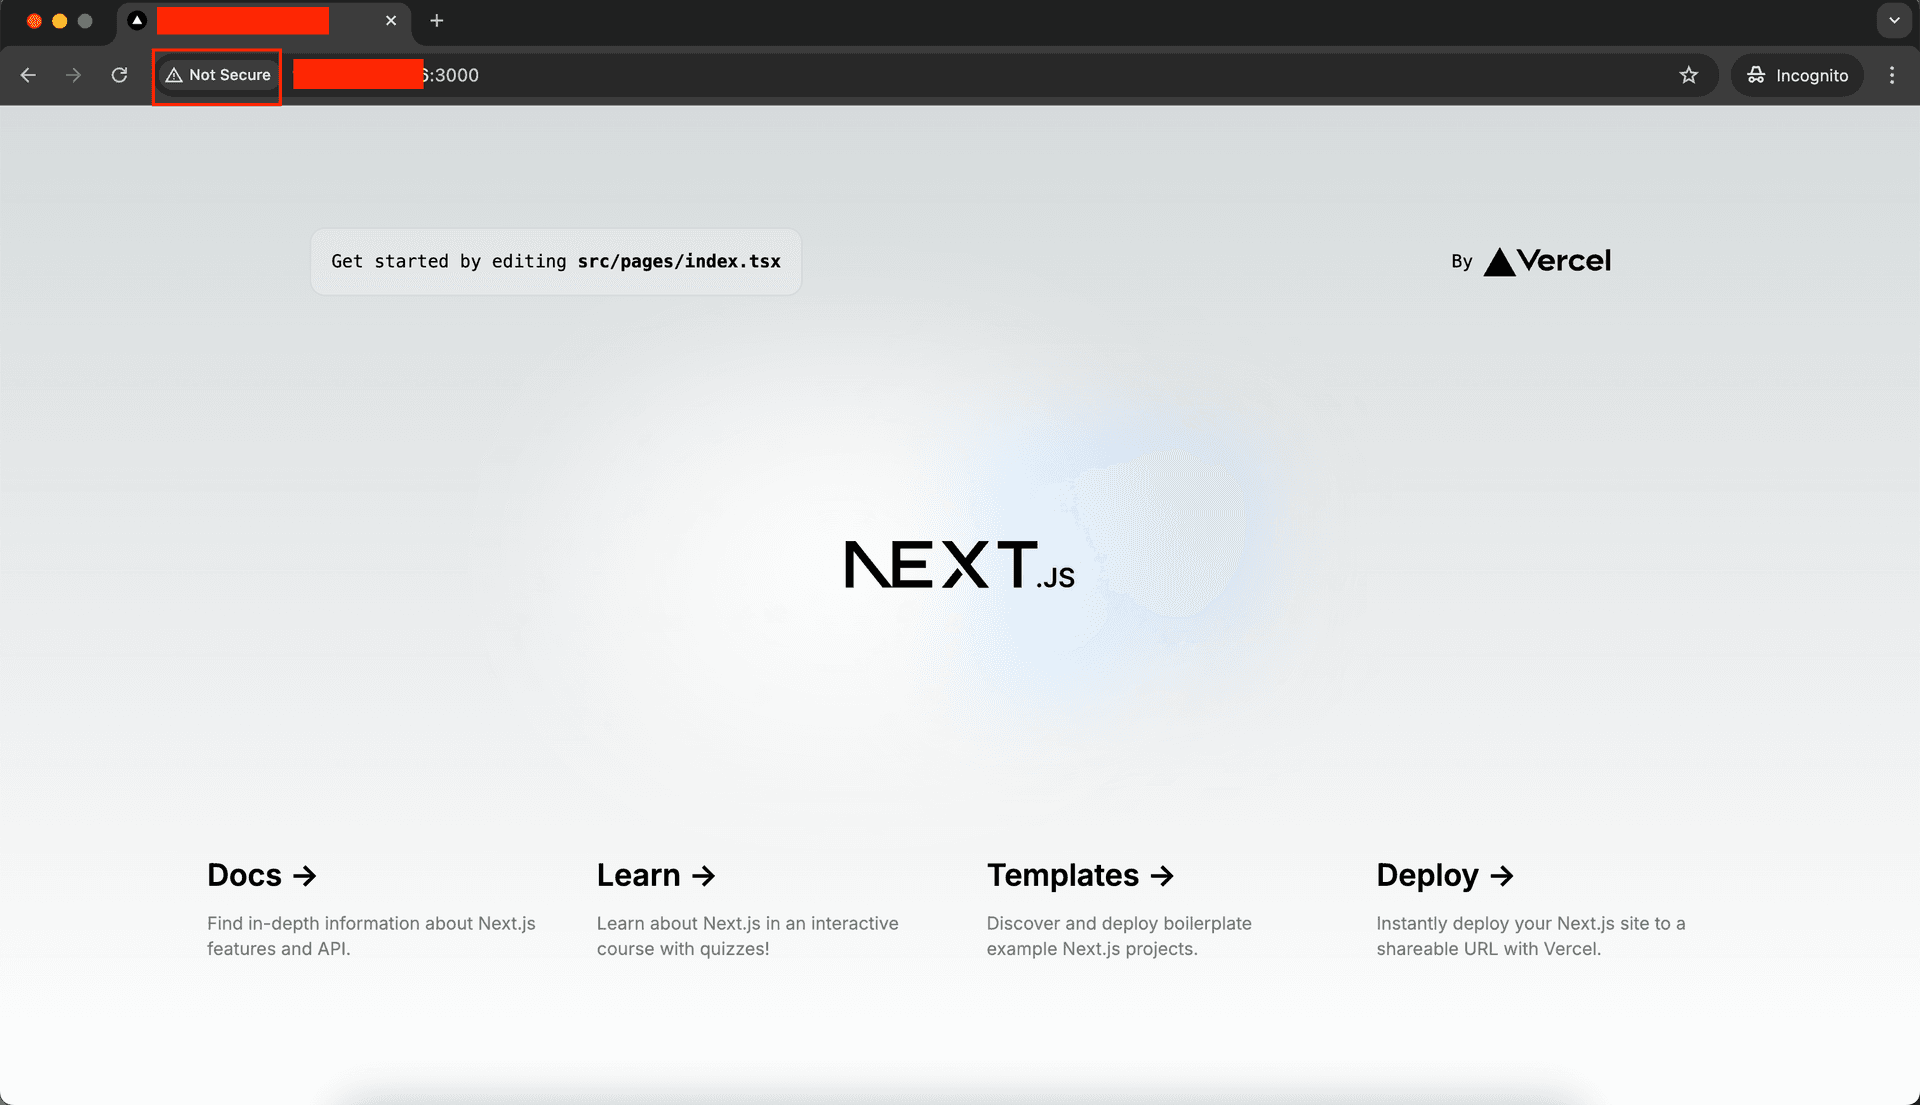Go back with the browser back arrow

28,75
